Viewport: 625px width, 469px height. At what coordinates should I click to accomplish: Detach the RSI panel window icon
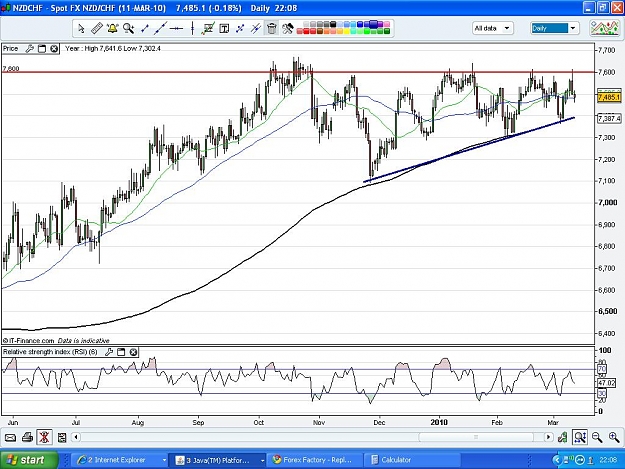coord(121,352)
